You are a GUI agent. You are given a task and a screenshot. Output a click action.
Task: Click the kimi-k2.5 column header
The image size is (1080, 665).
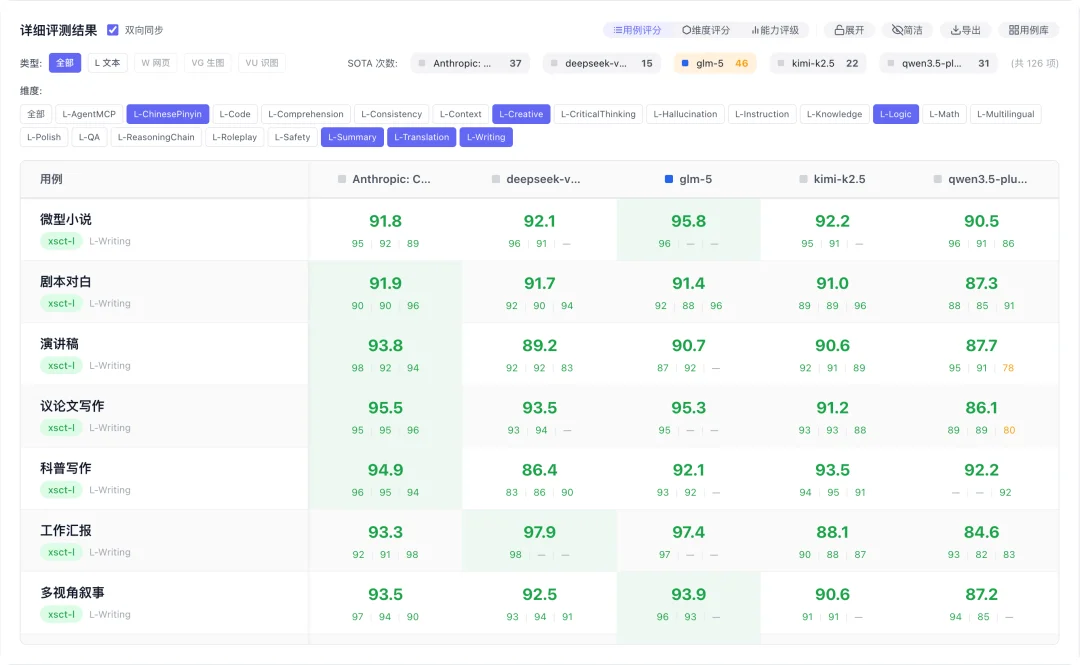[839, 179]
